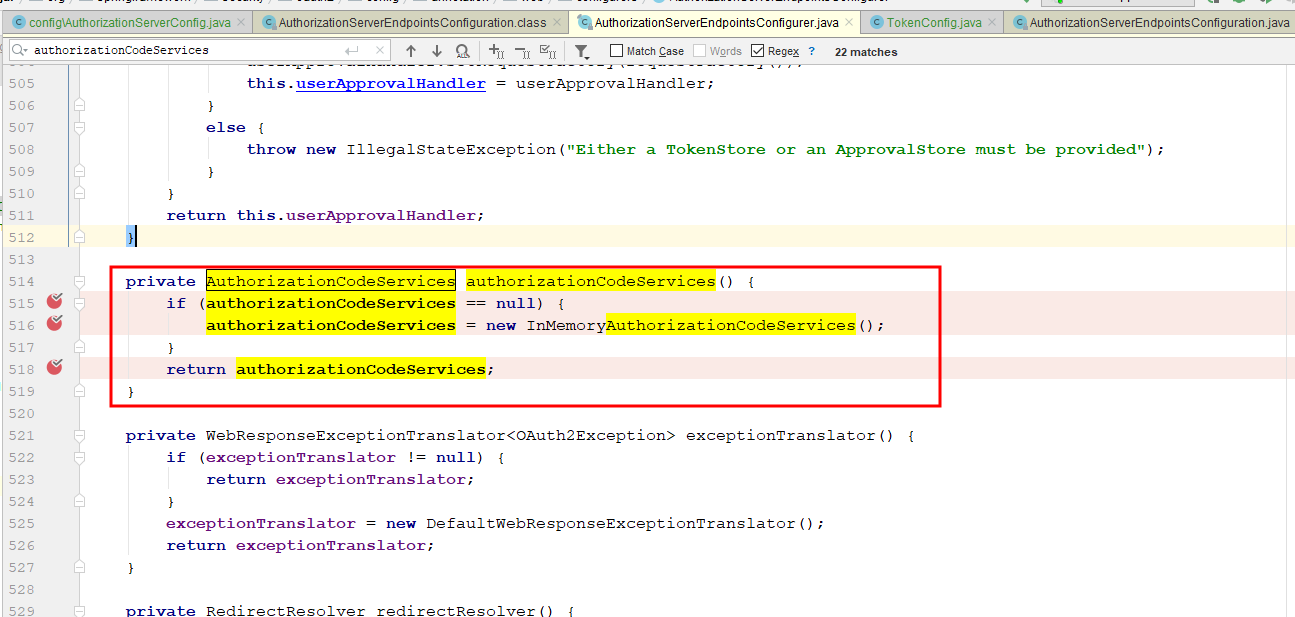Select all occurrences icon in find bar

point(547,51)
